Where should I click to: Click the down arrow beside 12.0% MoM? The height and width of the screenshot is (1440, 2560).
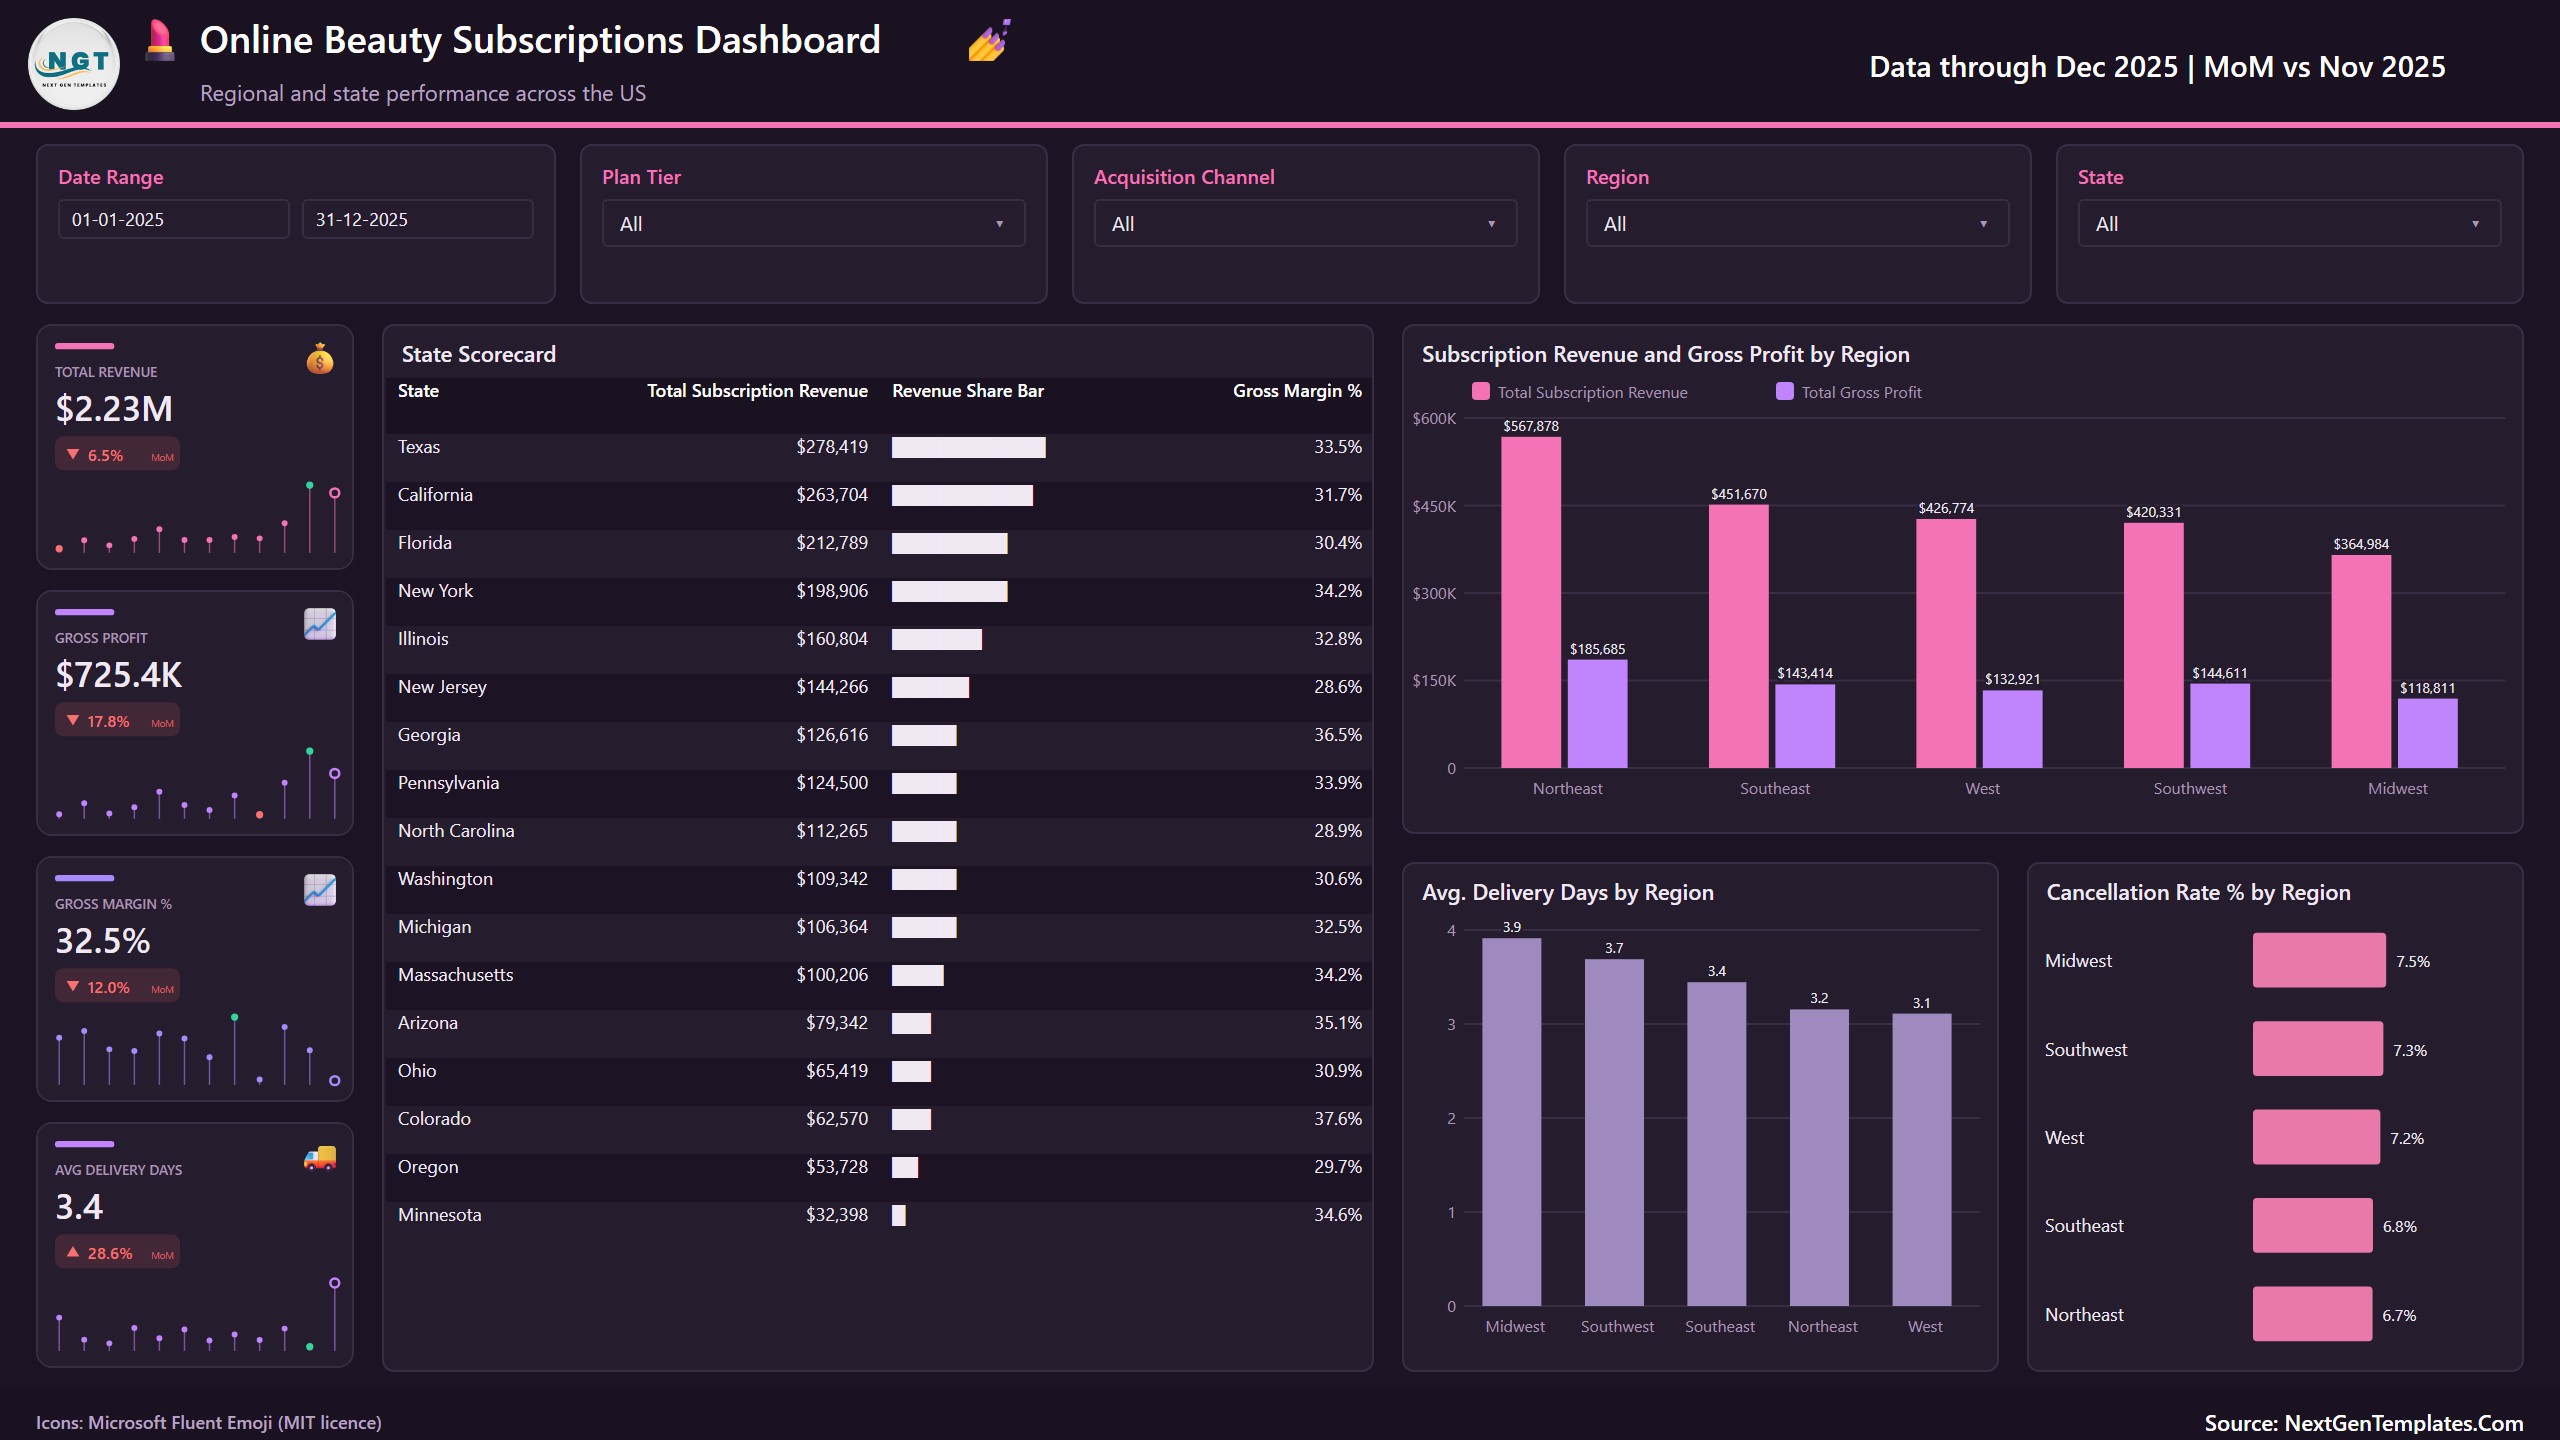(x=73, y=986)
